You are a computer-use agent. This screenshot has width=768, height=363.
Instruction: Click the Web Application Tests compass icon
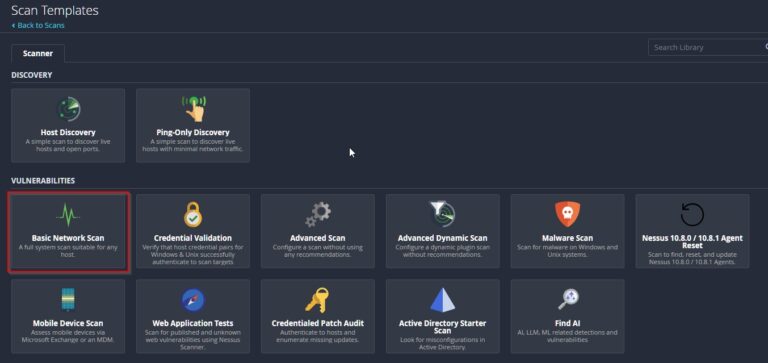(193, 300)
